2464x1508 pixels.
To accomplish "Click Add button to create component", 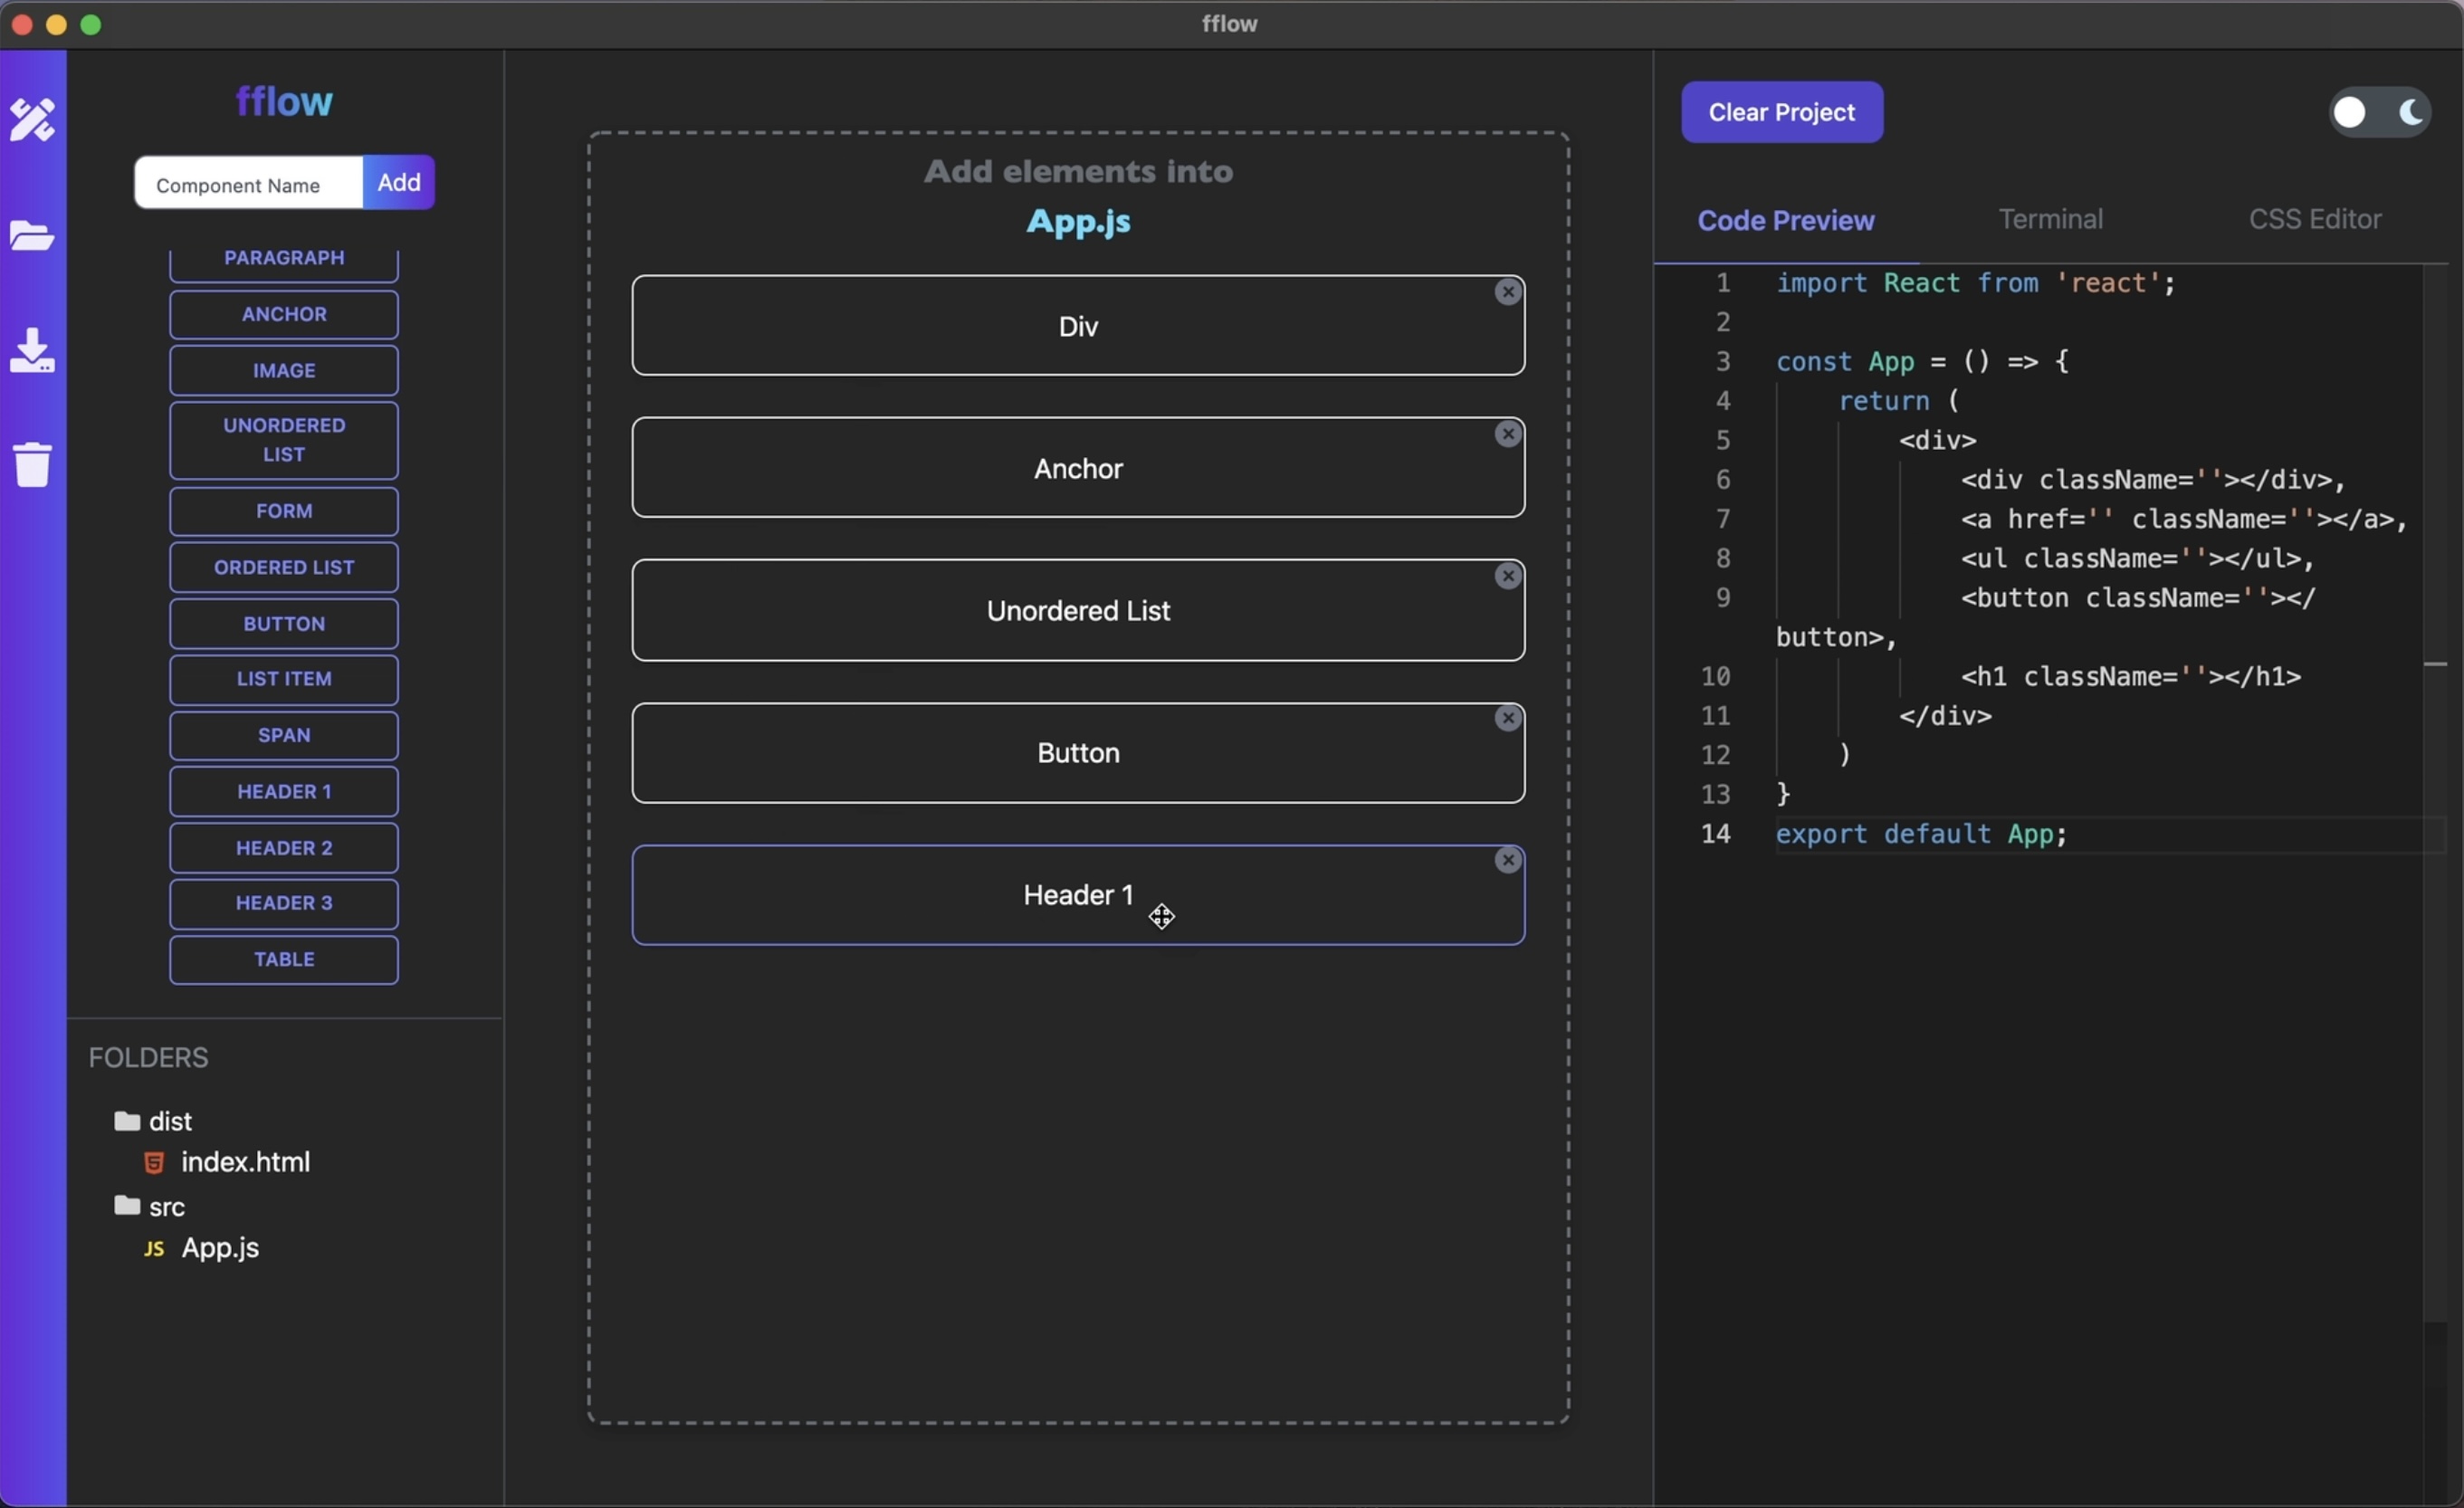I will point(397,181).
